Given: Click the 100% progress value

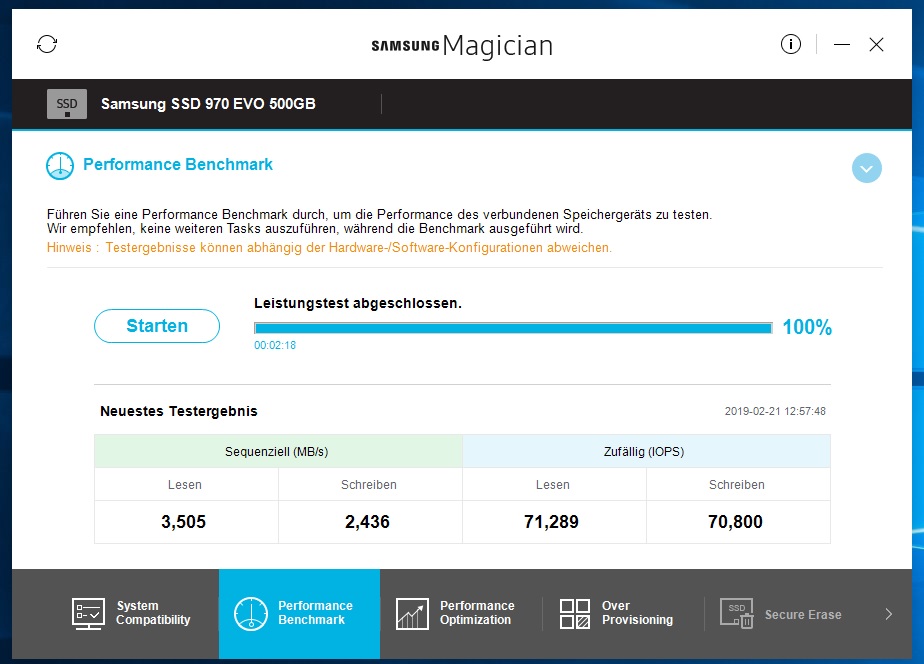Looking at the screenshot, I should [807, 327].
